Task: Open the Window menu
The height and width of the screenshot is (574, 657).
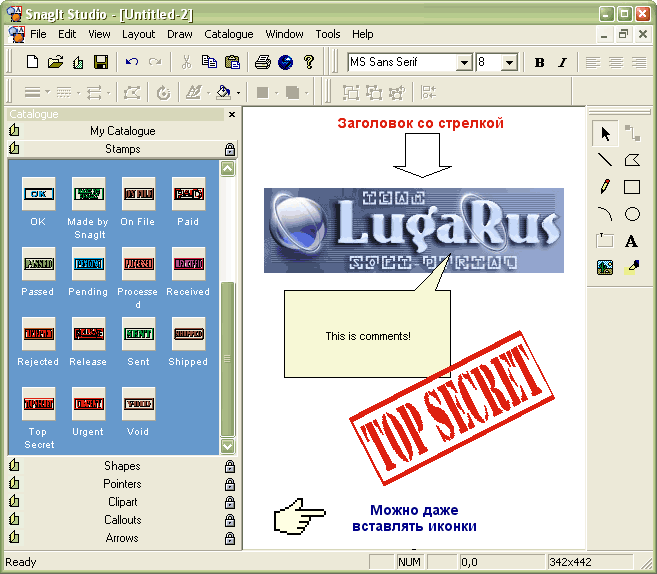Action: pos(284,34)
